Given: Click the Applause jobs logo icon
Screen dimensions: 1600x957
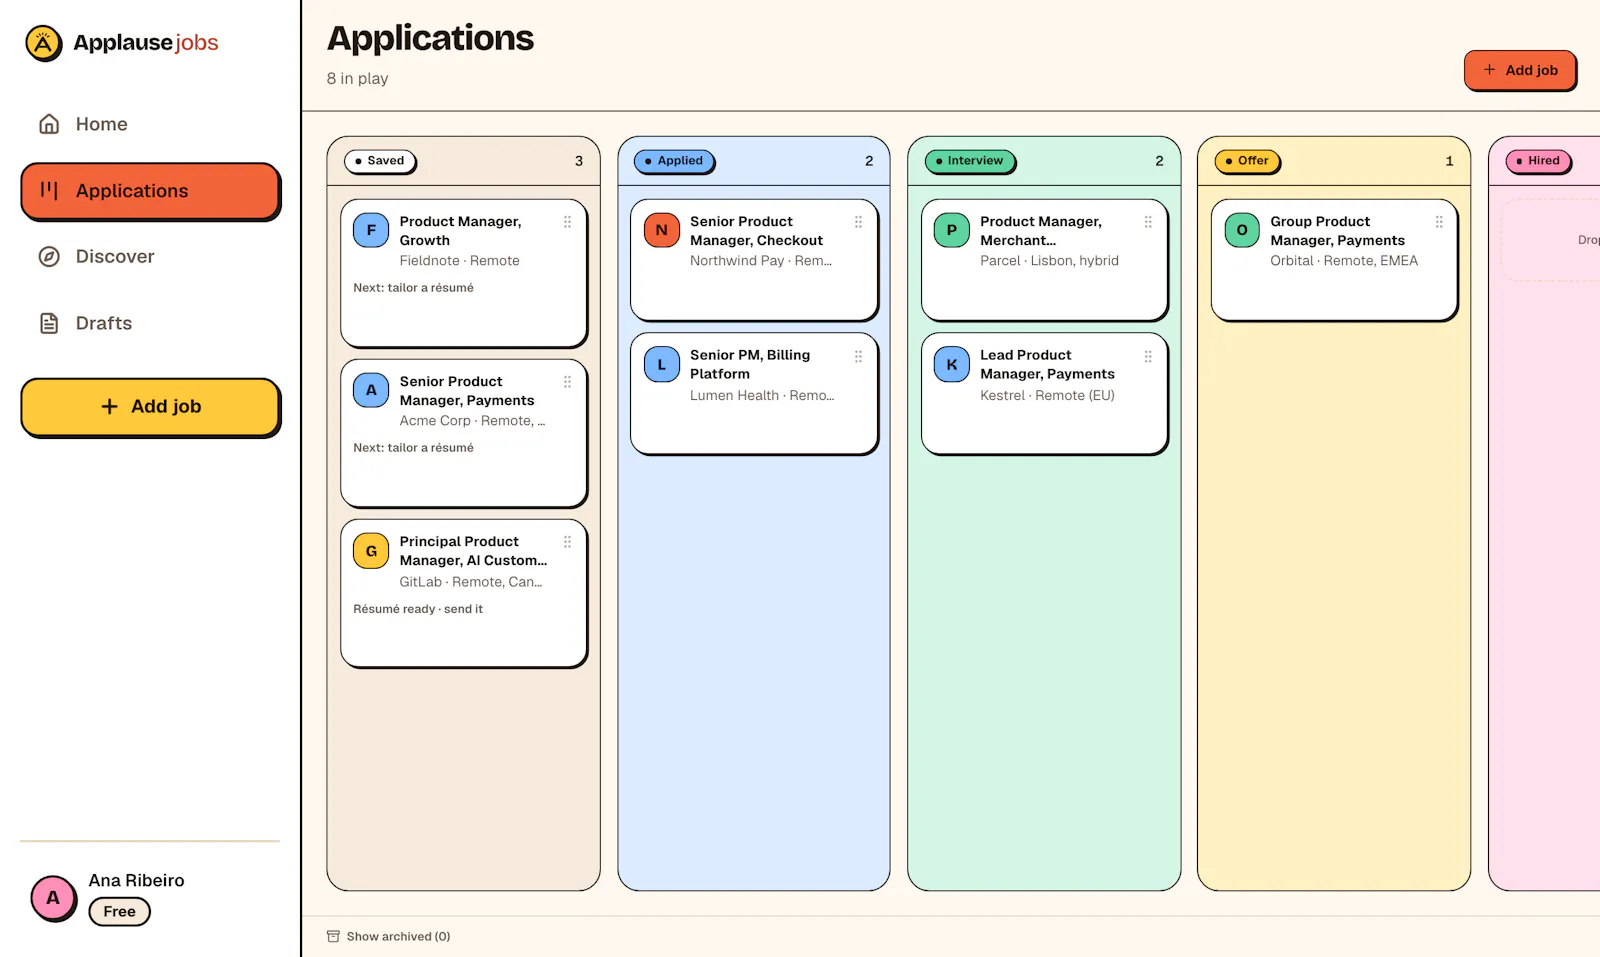Looking at the screenshot, I should point(43,43).
